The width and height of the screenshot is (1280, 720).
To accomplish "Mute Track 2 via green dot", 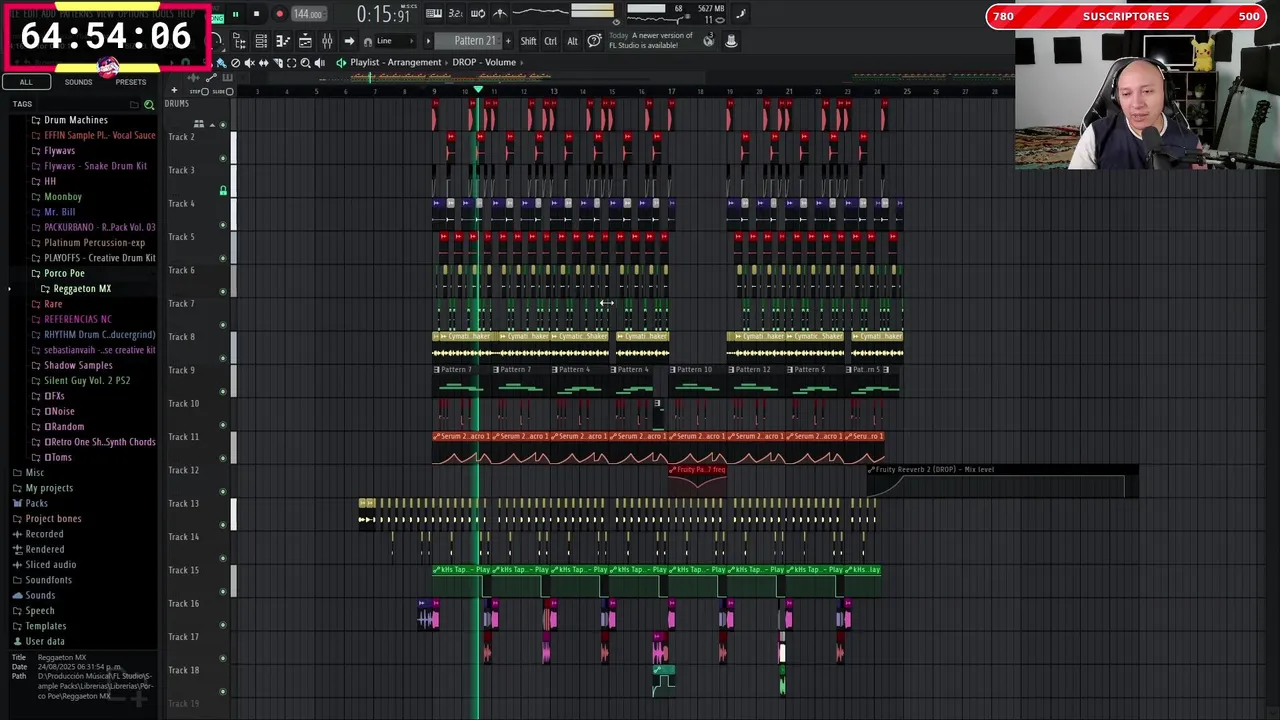I will point(223,157).
